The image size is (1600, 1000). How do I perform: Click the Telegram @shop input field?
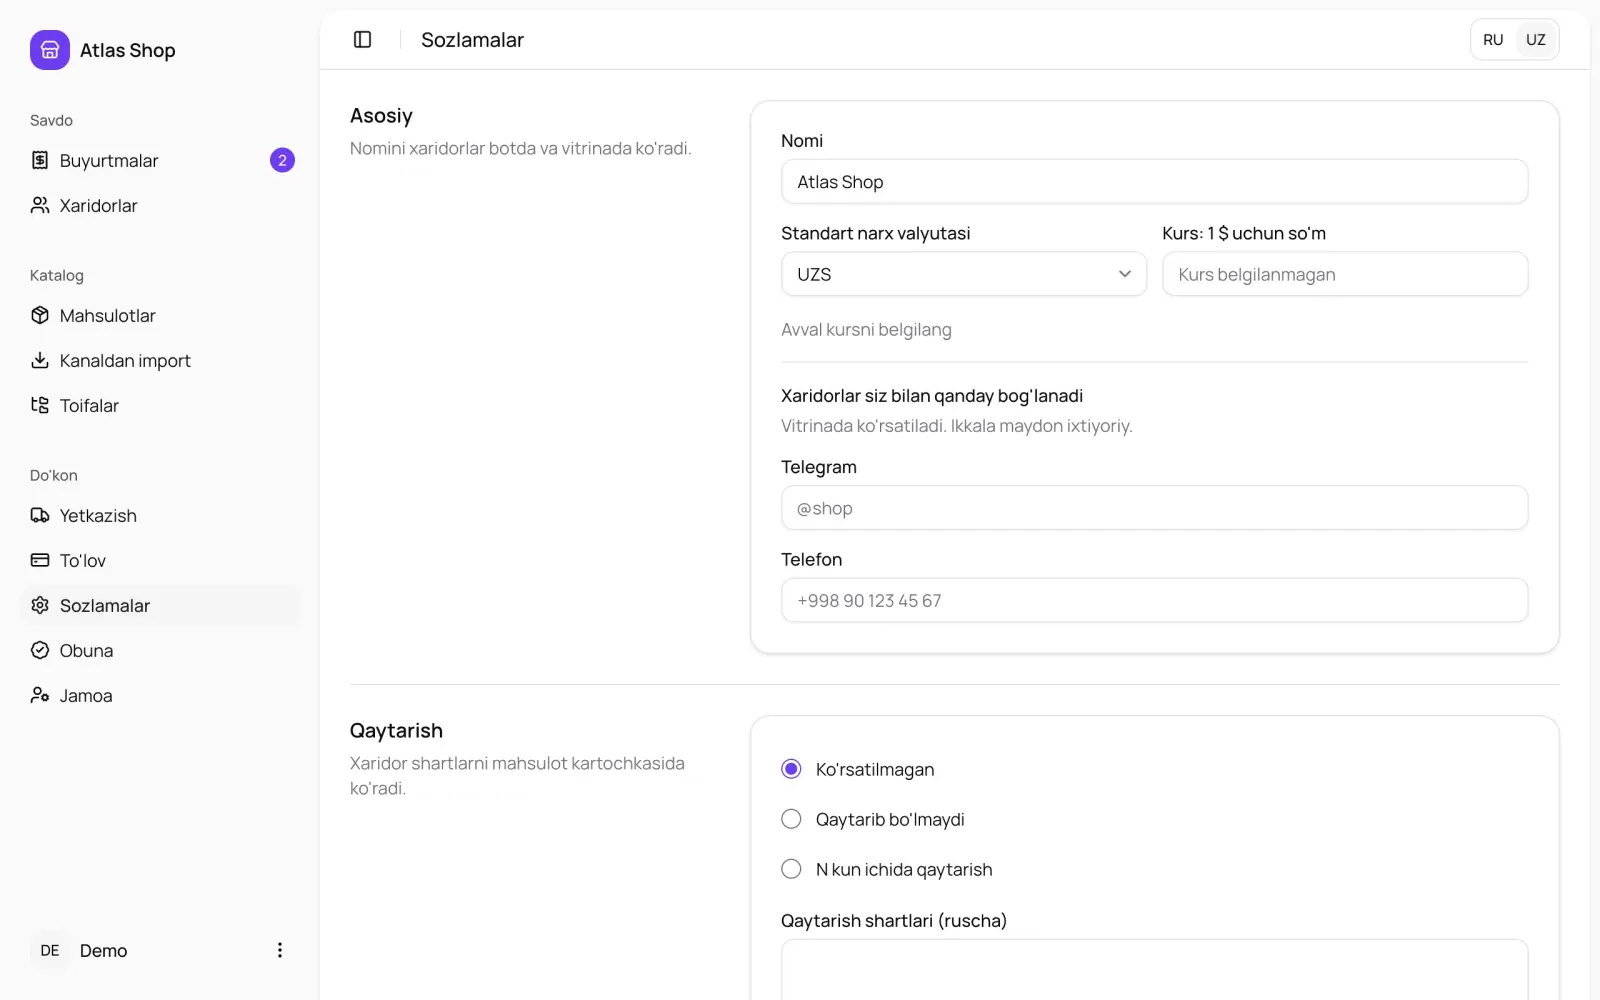pyautogui.click(x=1154, y=508)
